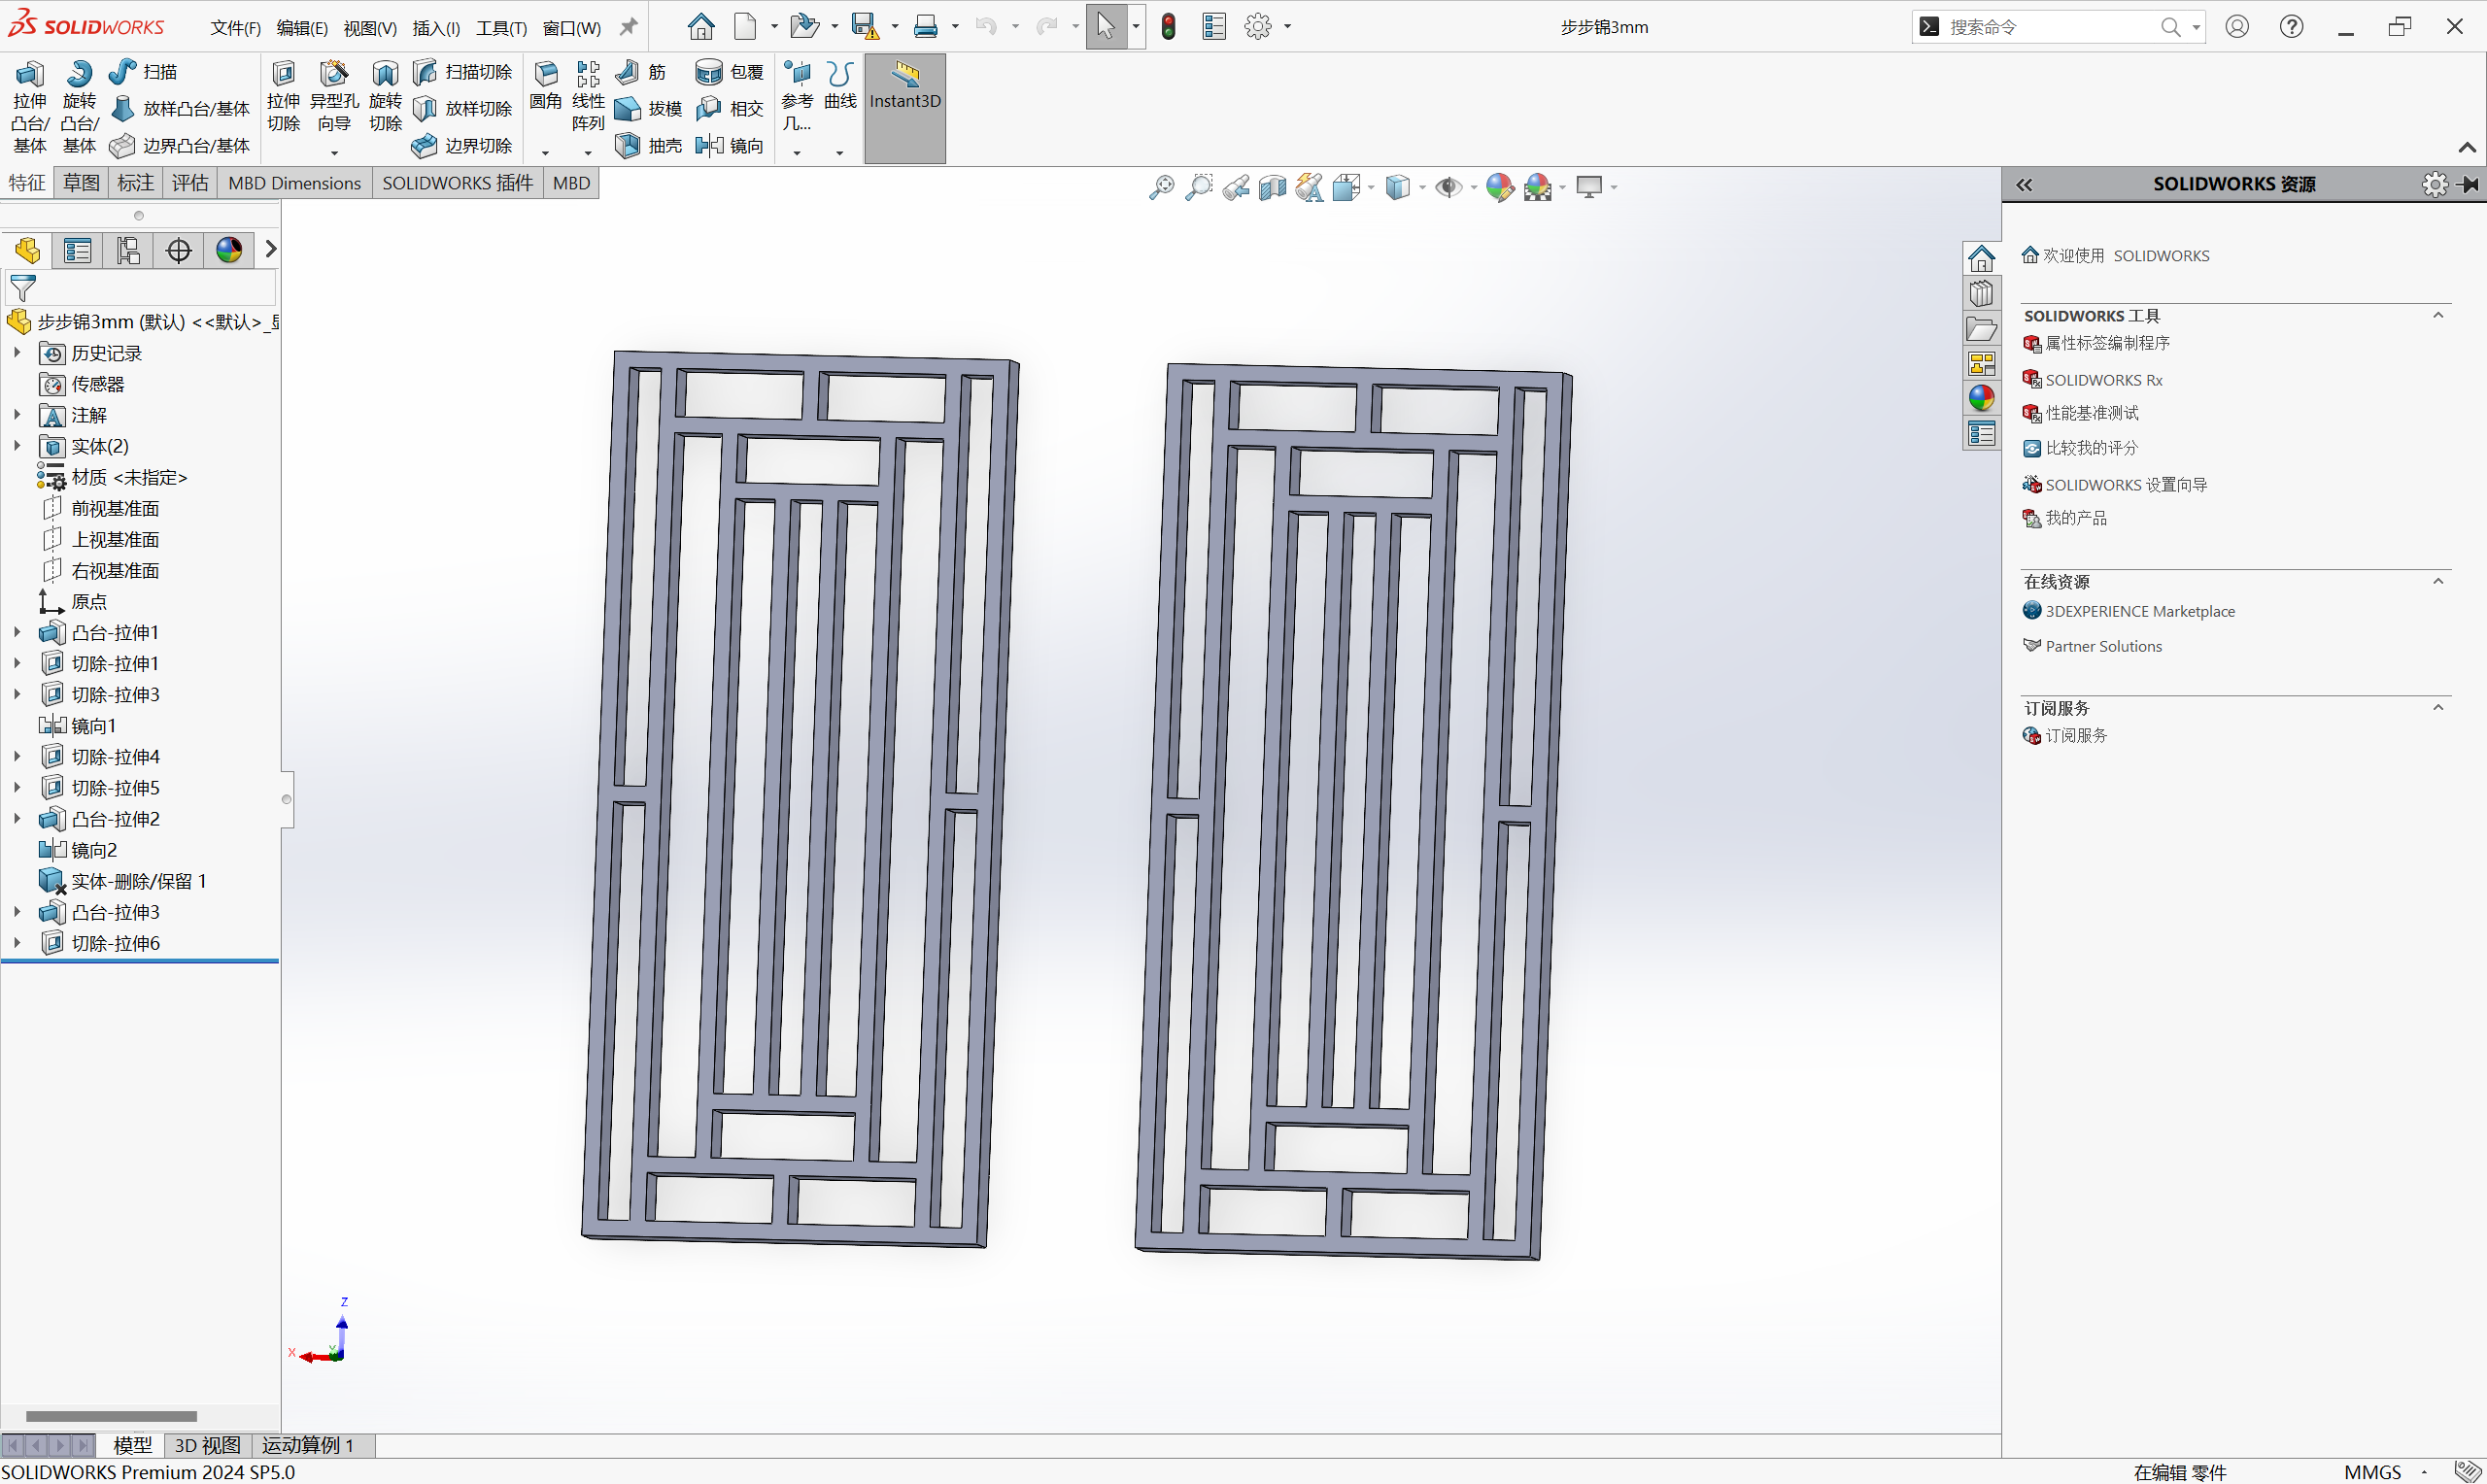Switch to DisplayManager panel tab
Viewport: 2487px width, 1484px height.
tap(229, 250)
